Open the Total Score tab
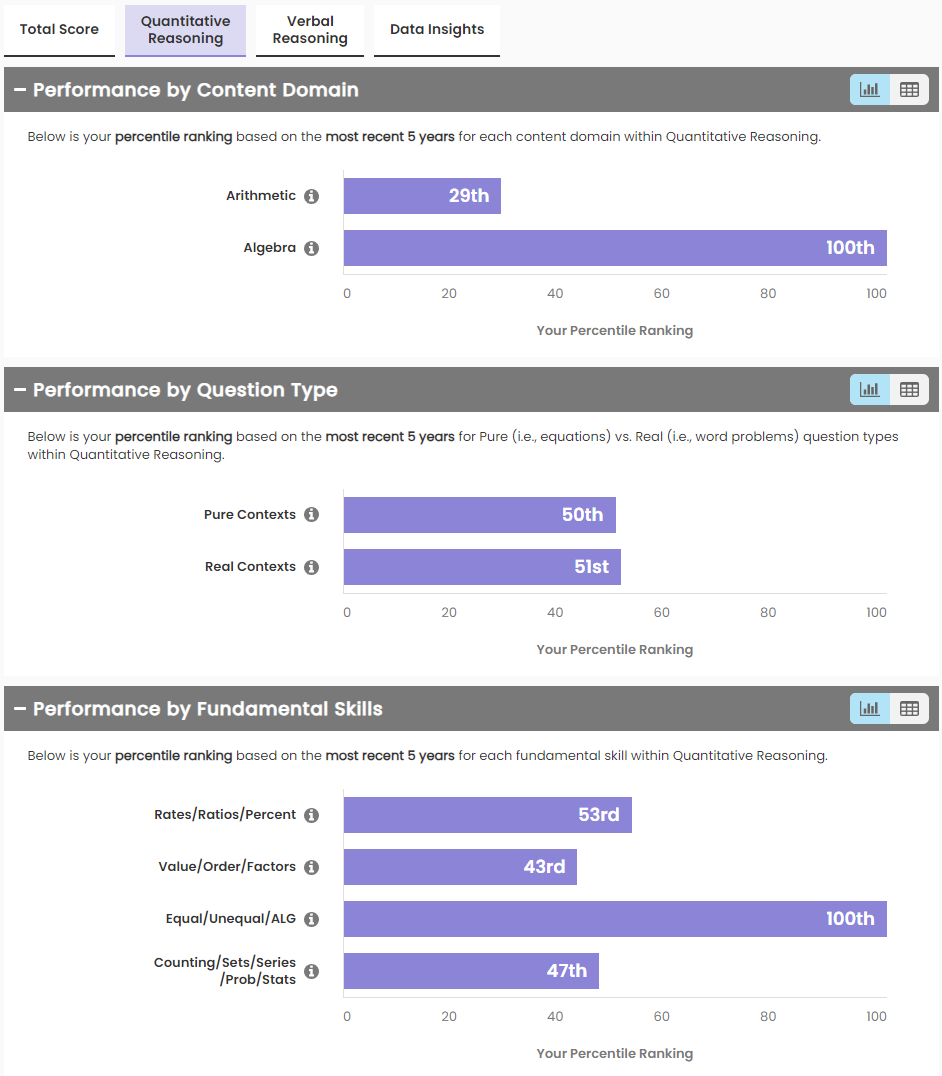The height and width of the screenshot is (1076, 942). coord(59,30)
